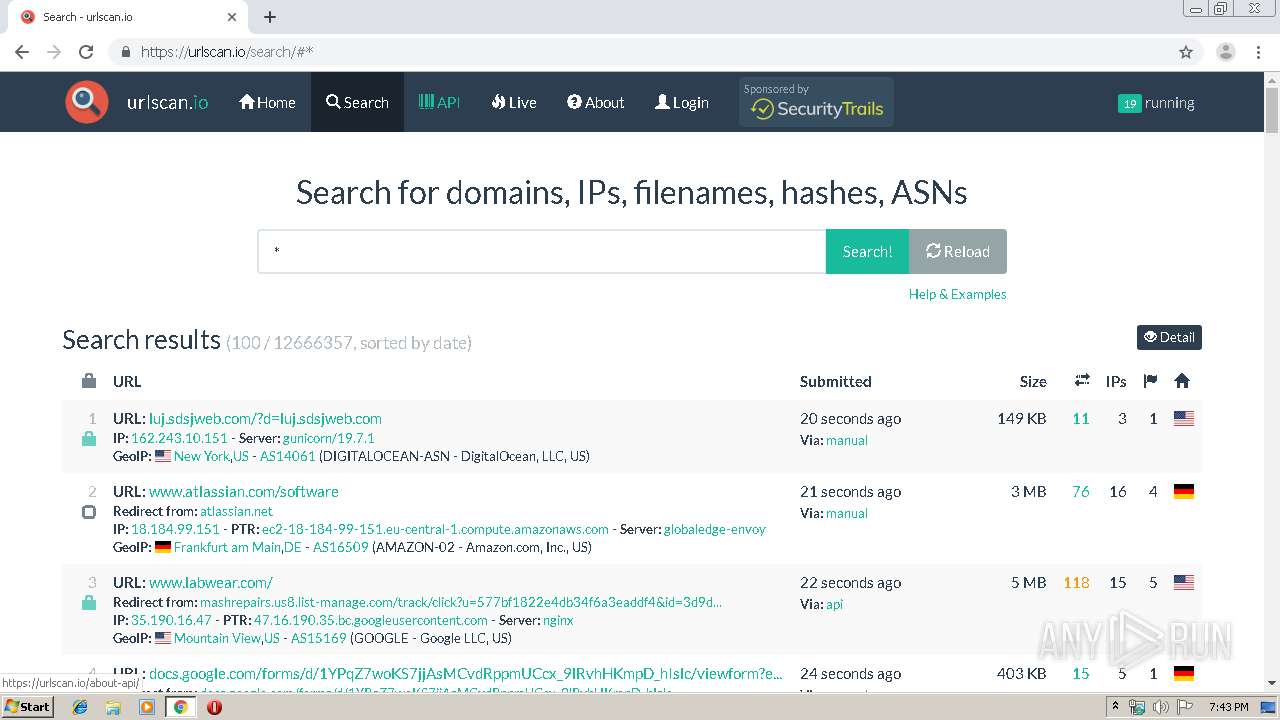Viewport: 1280px width, 720px height.
Task: Open the Home nav item
Action: click(267, 102)
